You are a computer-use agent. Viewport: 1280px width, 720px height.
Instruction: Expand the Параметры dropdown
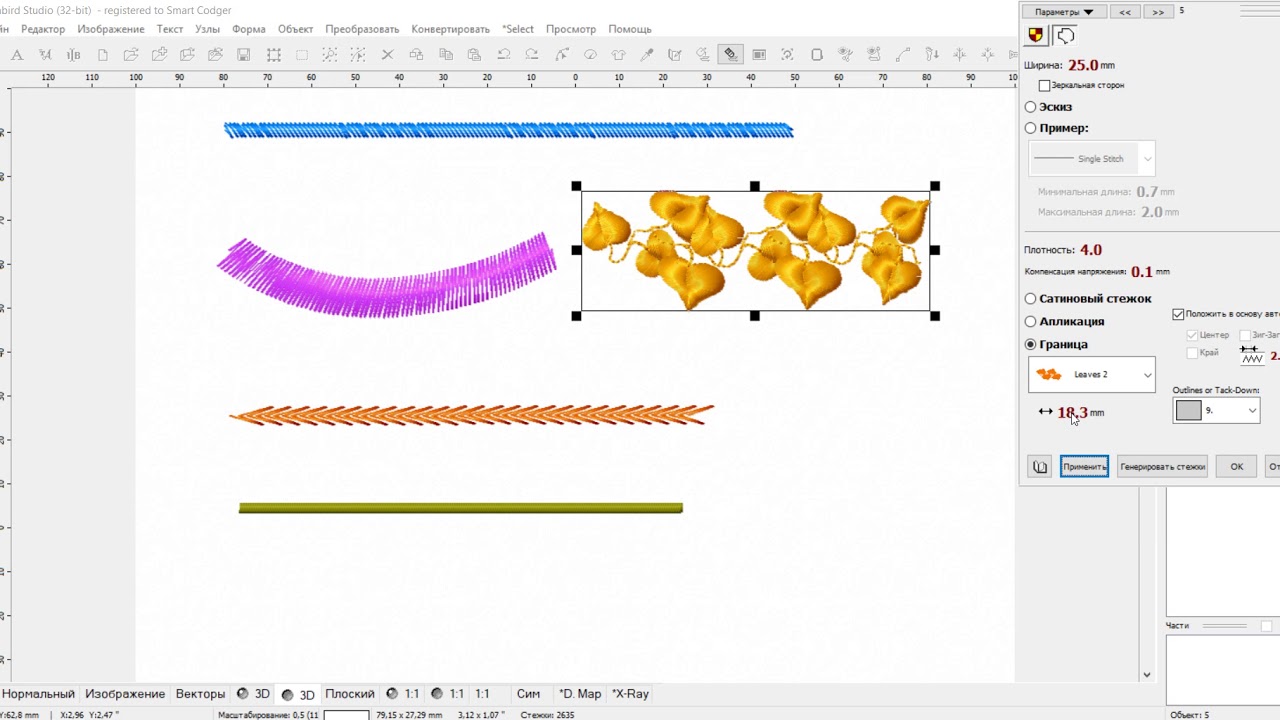tap(1064, 12)
